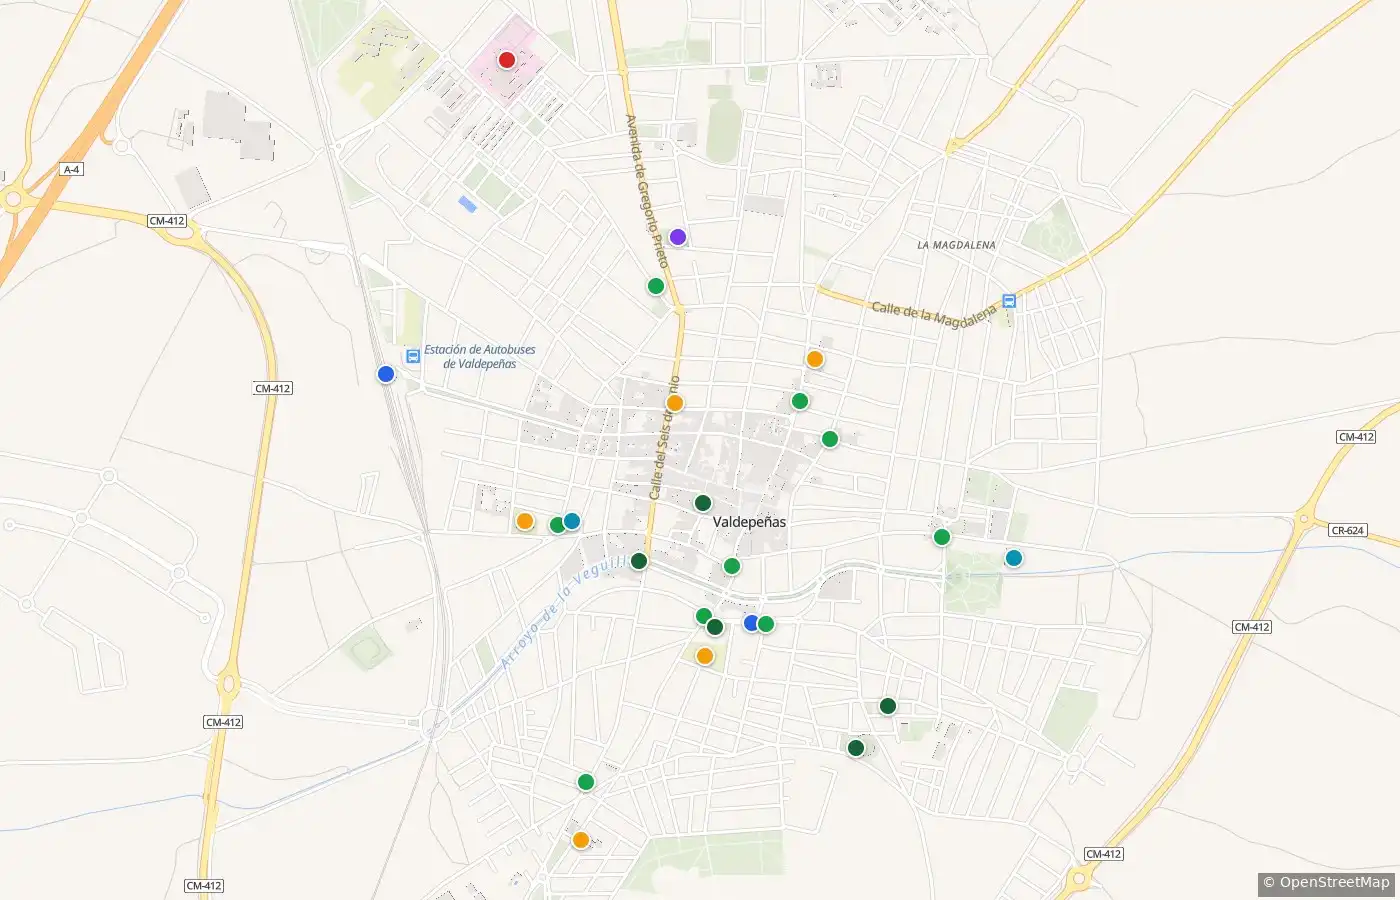Image resolution: width=1400 pixels, height=900 pixels.
Task: Select the westernmost orange marker near the railway
Action: click(x=525, y=521)
